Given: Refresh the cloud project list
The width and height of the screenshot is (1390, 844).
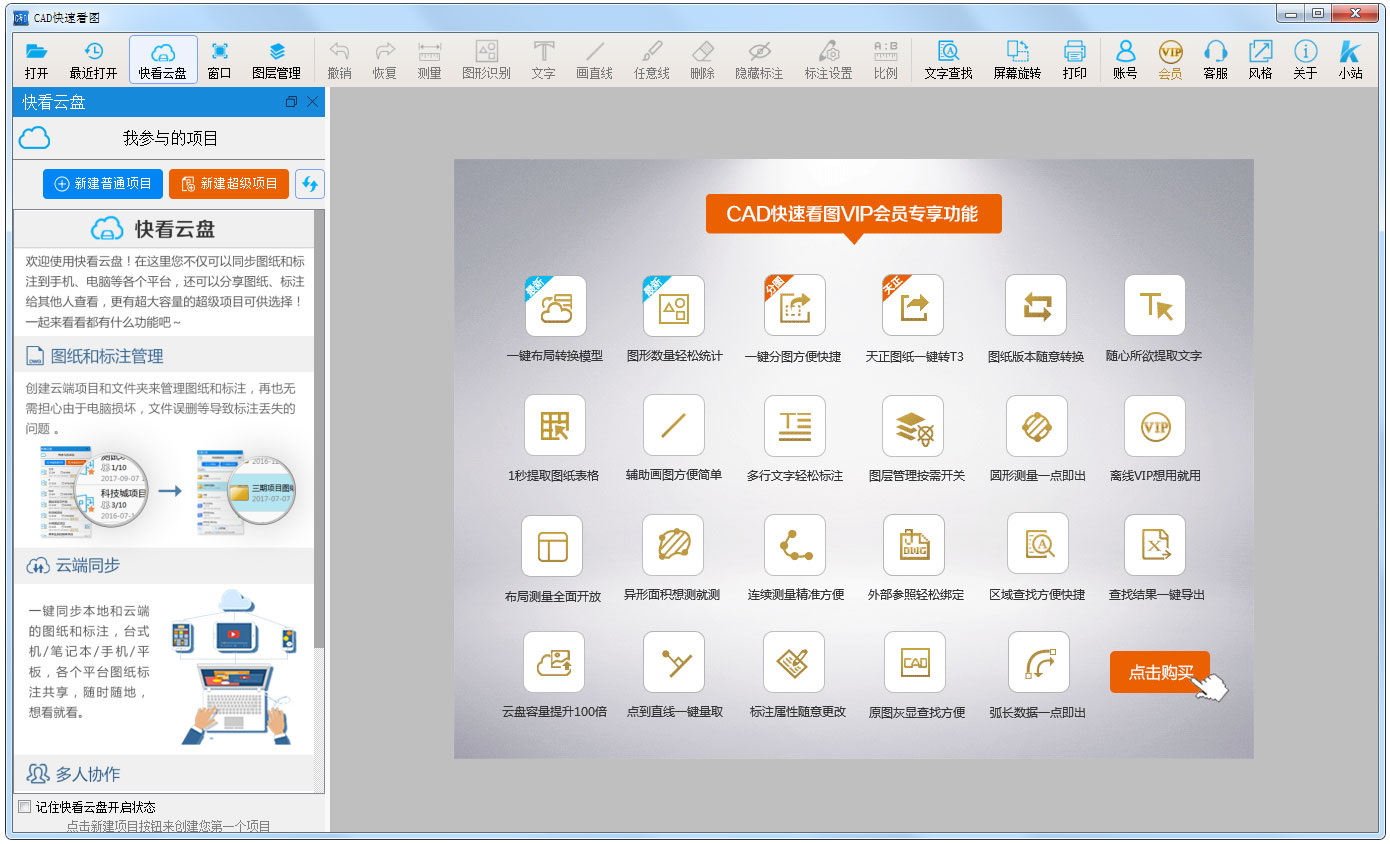Looking at the screenshot, I should click(x=310, y=184).
